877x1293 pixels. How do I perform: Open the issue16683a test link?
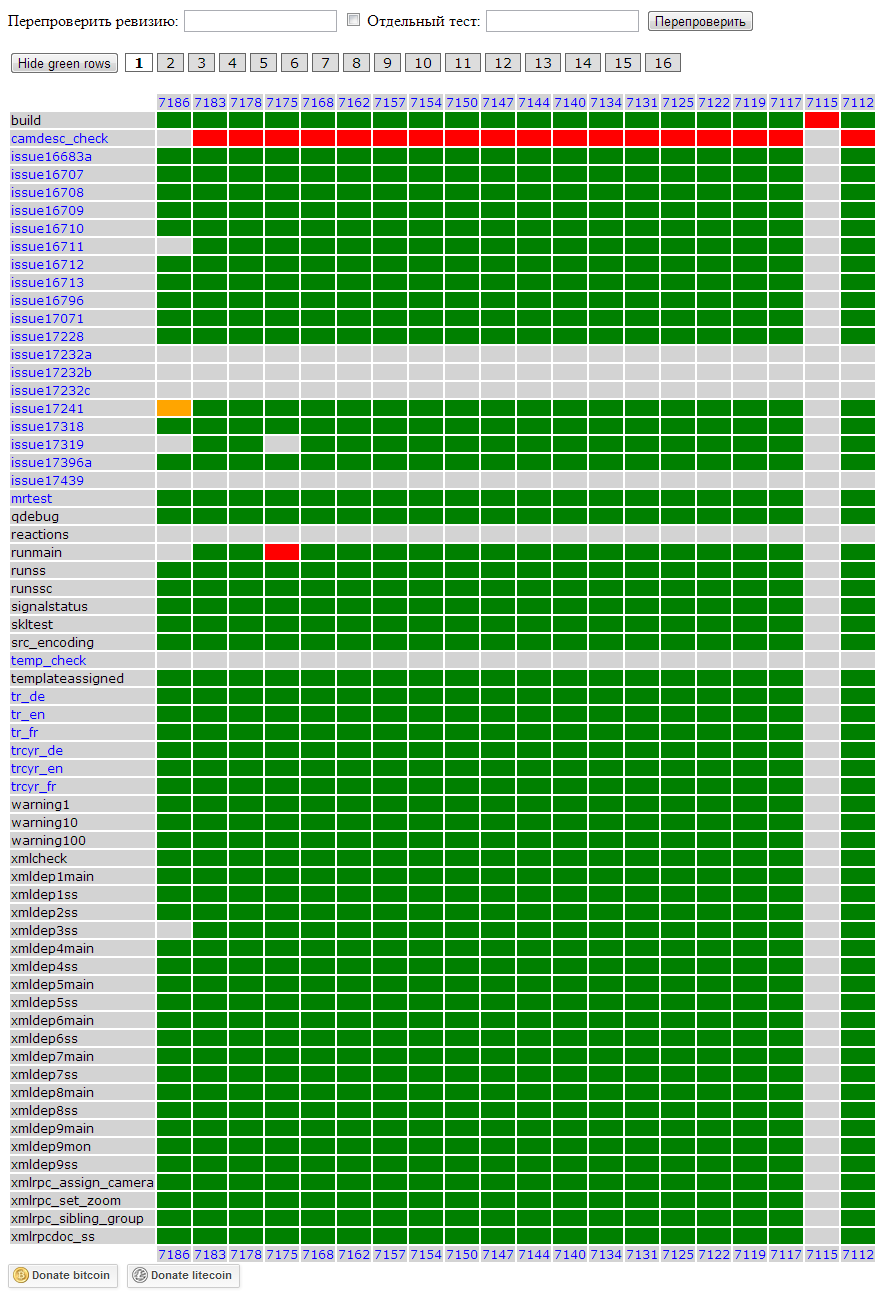click(x=51, y=156)
